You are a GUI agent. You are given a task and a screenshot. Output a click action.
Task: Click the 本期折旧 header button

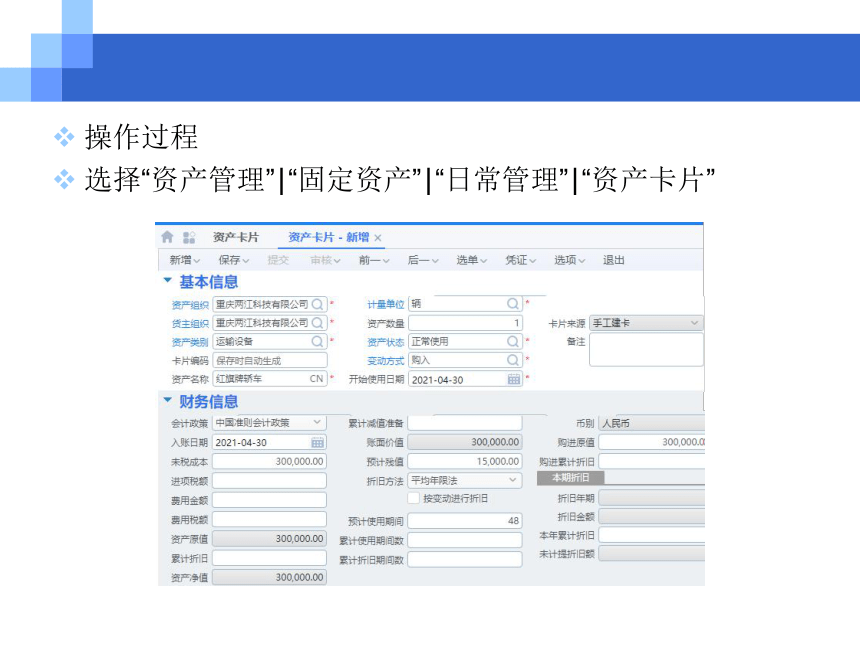point(570,478)
